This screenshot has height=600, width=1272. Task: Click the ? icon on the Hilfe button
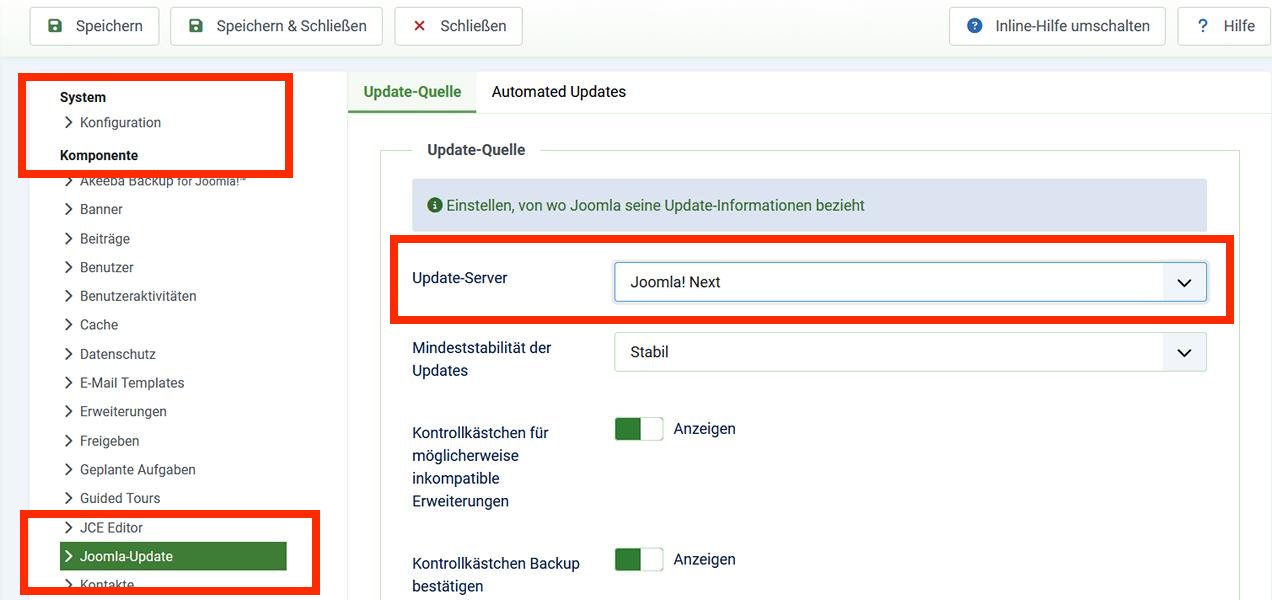click(x=1203, y=26)
